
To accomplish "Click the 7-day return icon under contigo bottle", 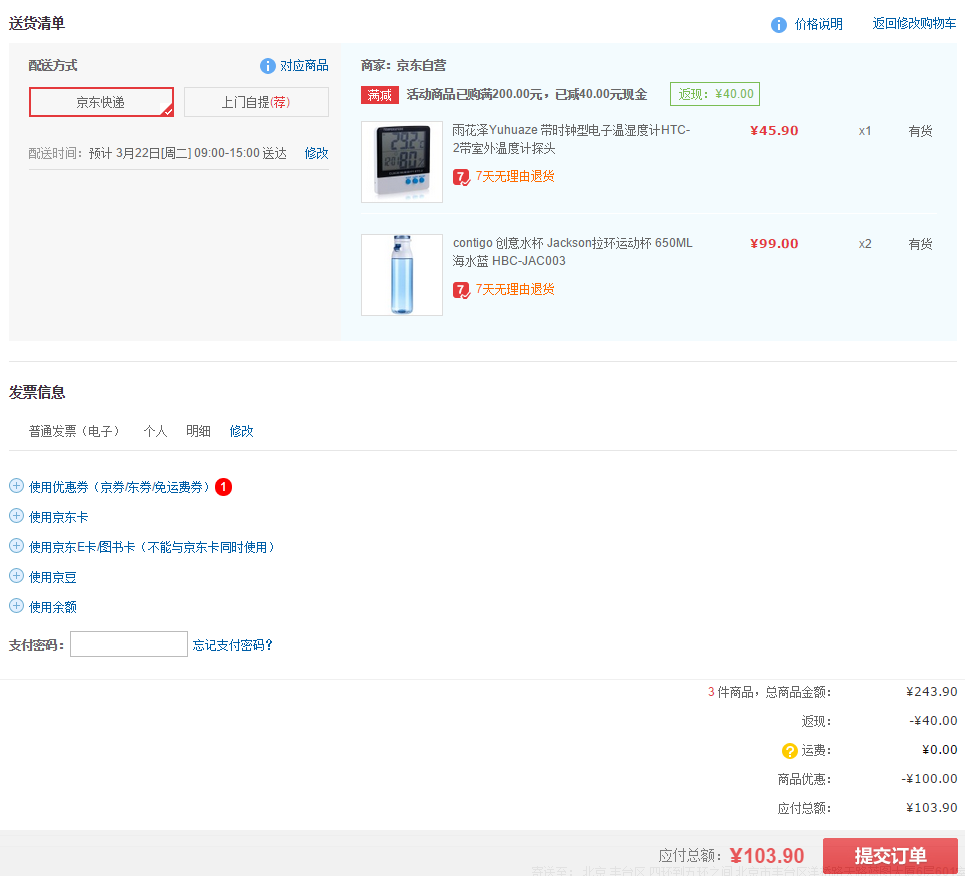I will (x=462, y=290).
